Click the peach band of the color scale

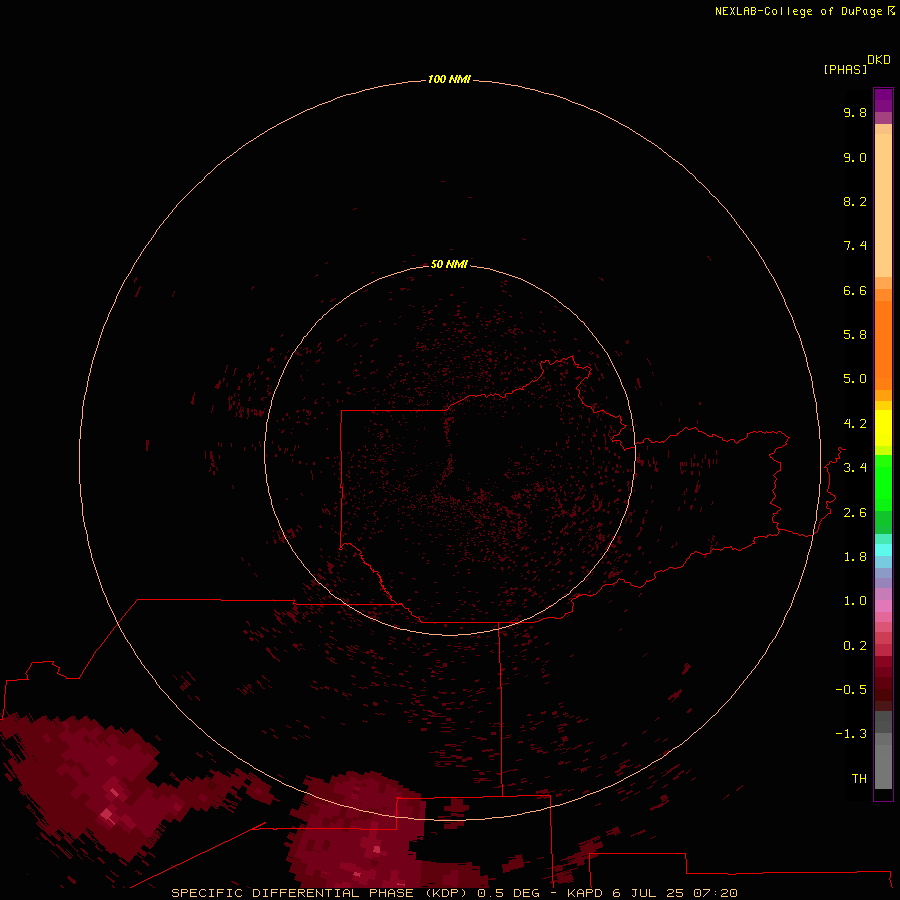tap(883, 205)
